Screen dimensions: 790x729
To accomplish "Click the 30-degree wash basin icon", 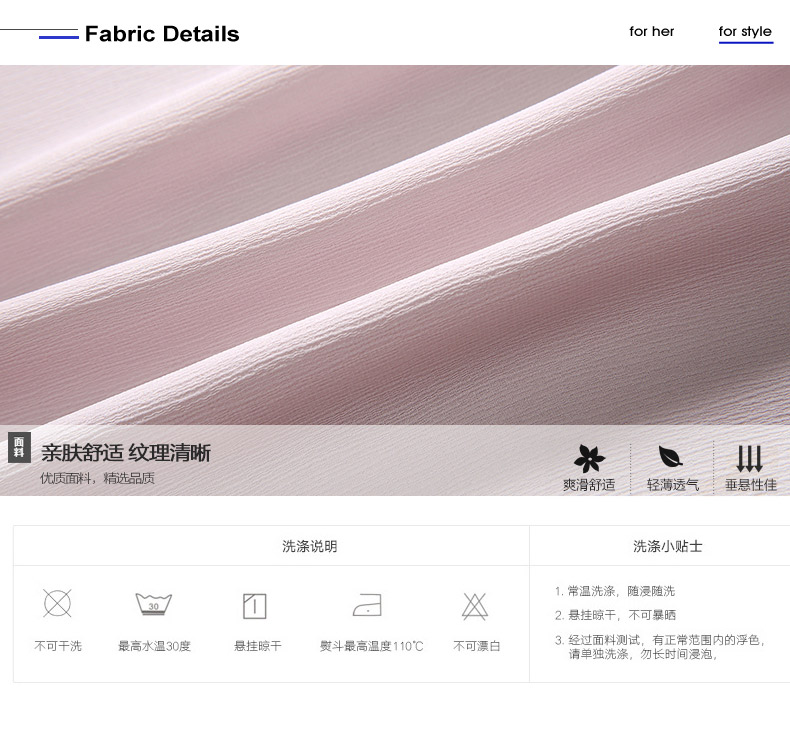I will (154, 604).
